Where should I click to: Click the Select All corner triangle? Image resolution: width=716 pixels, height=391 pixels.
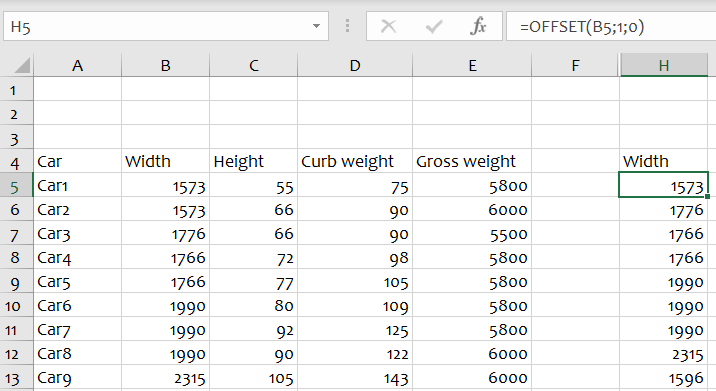[22, 65]
